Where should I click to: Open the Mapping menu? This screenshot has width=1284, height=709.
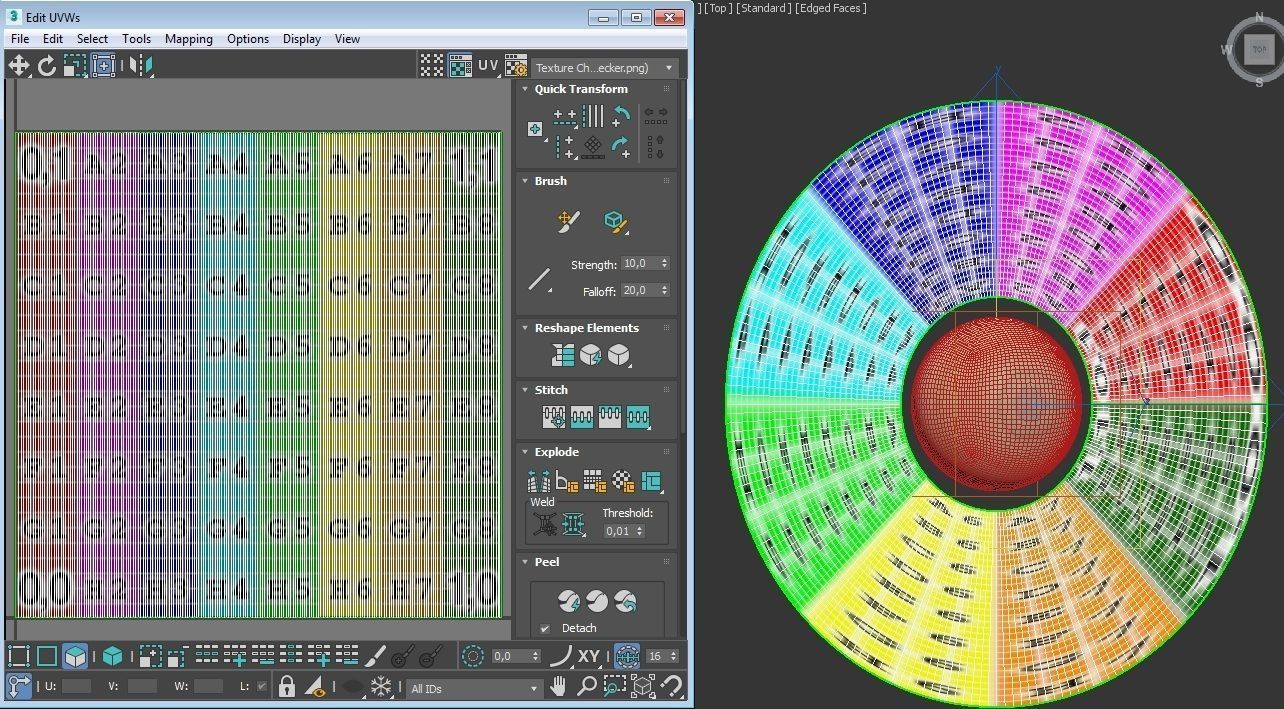(188, 39)
